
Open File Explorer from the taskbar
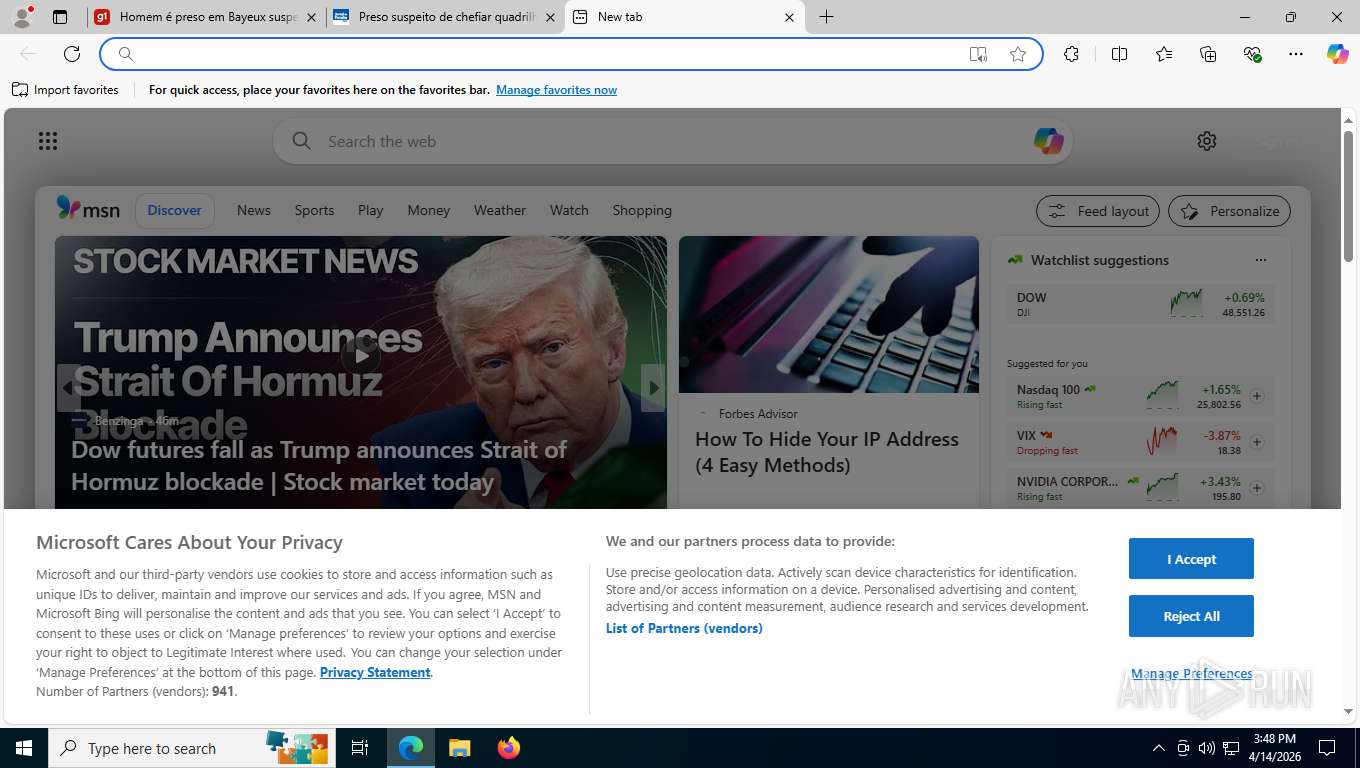click(x=459, y=748)
